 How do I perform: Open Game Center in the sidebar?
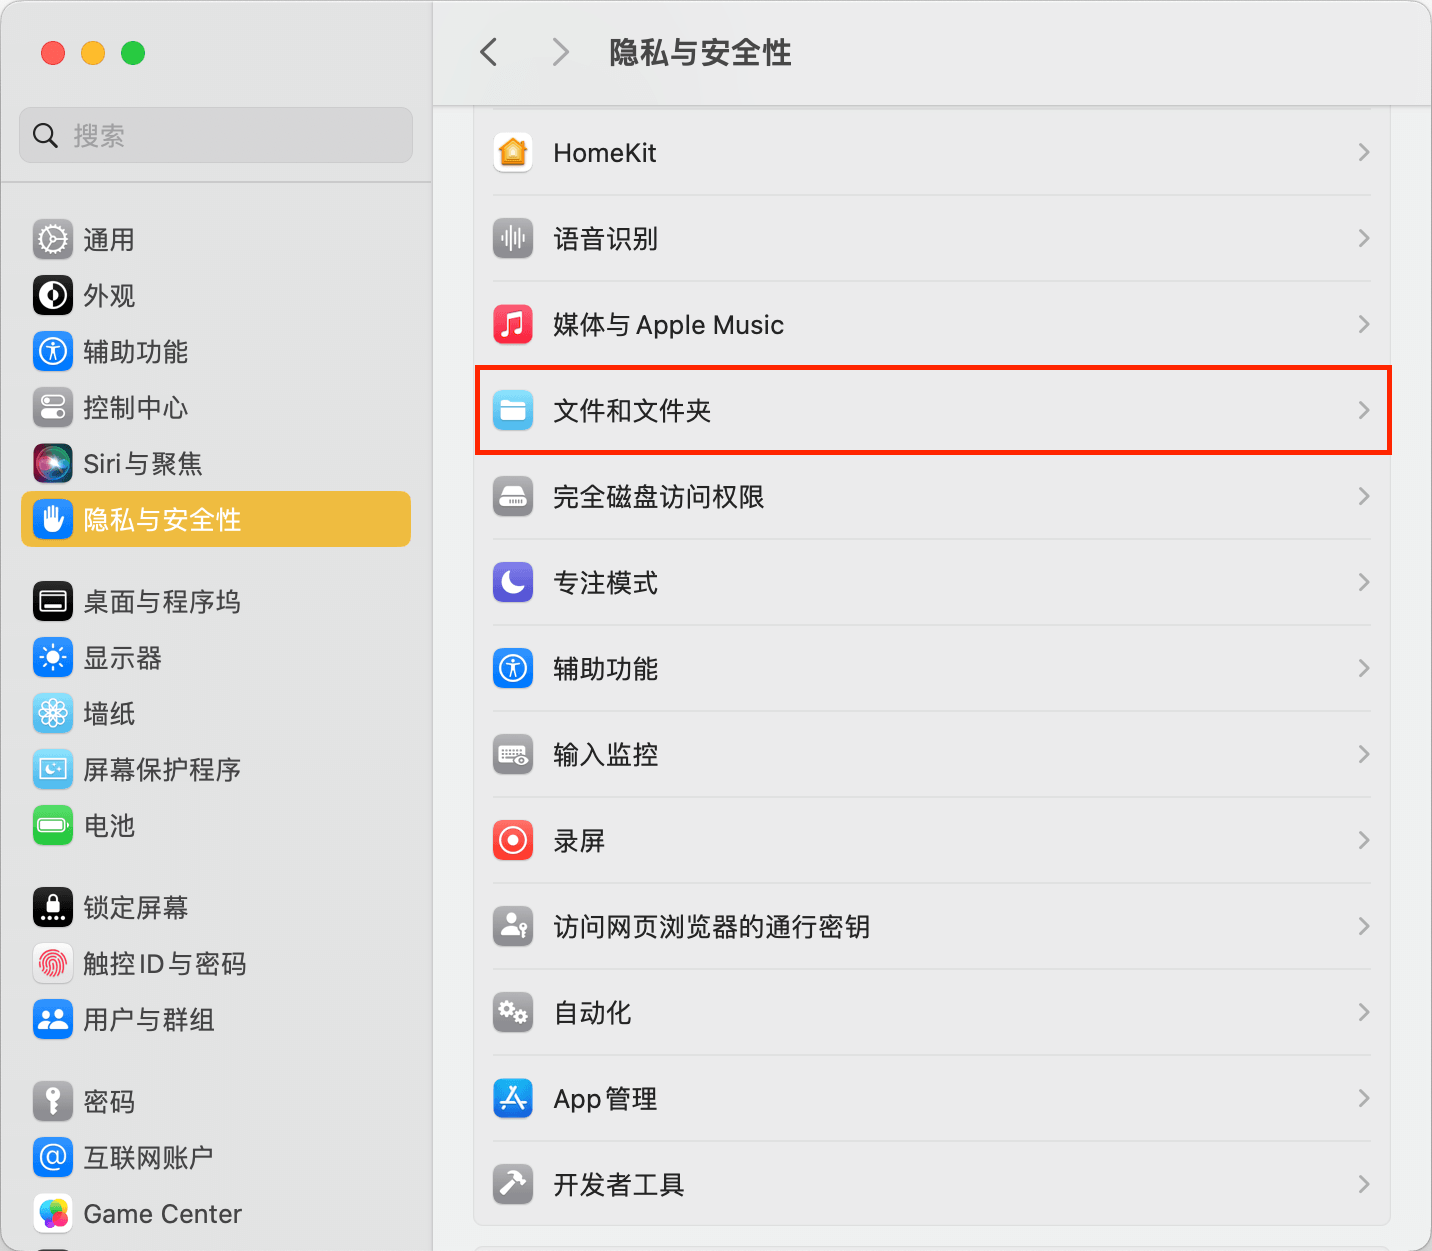pyautogui.click(x=162, y=1214)
